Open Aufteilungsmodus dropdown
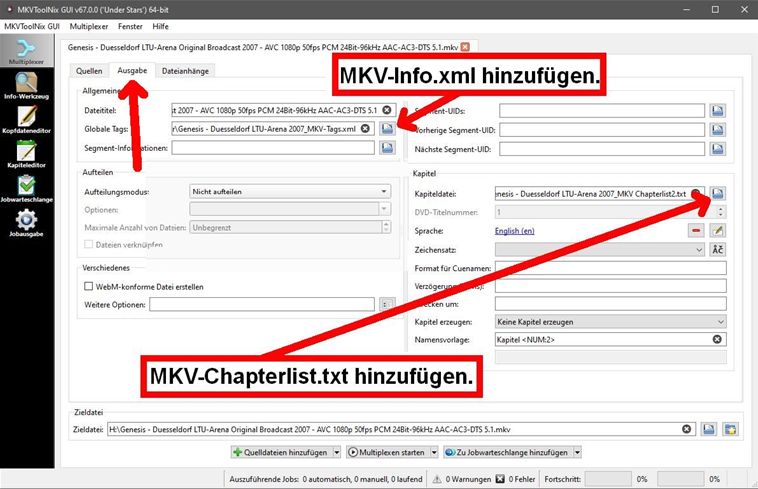758x489 pixels. point(290,191)
